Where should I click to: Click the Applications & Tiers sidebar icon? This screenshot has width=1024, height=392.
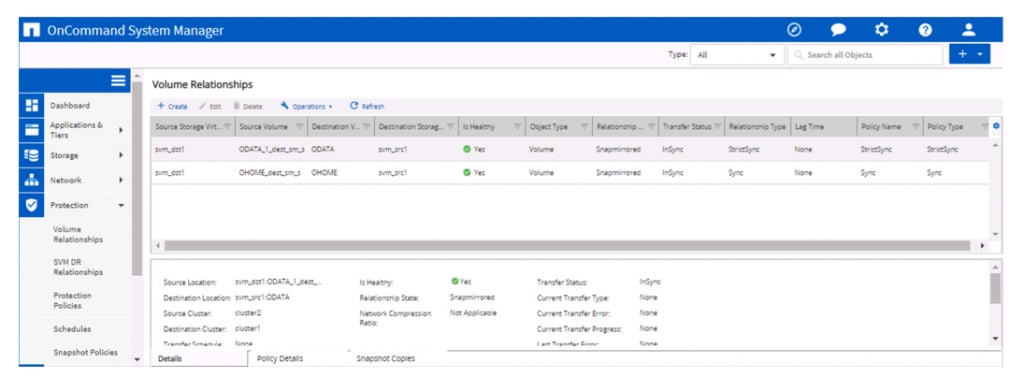point(31,130)
